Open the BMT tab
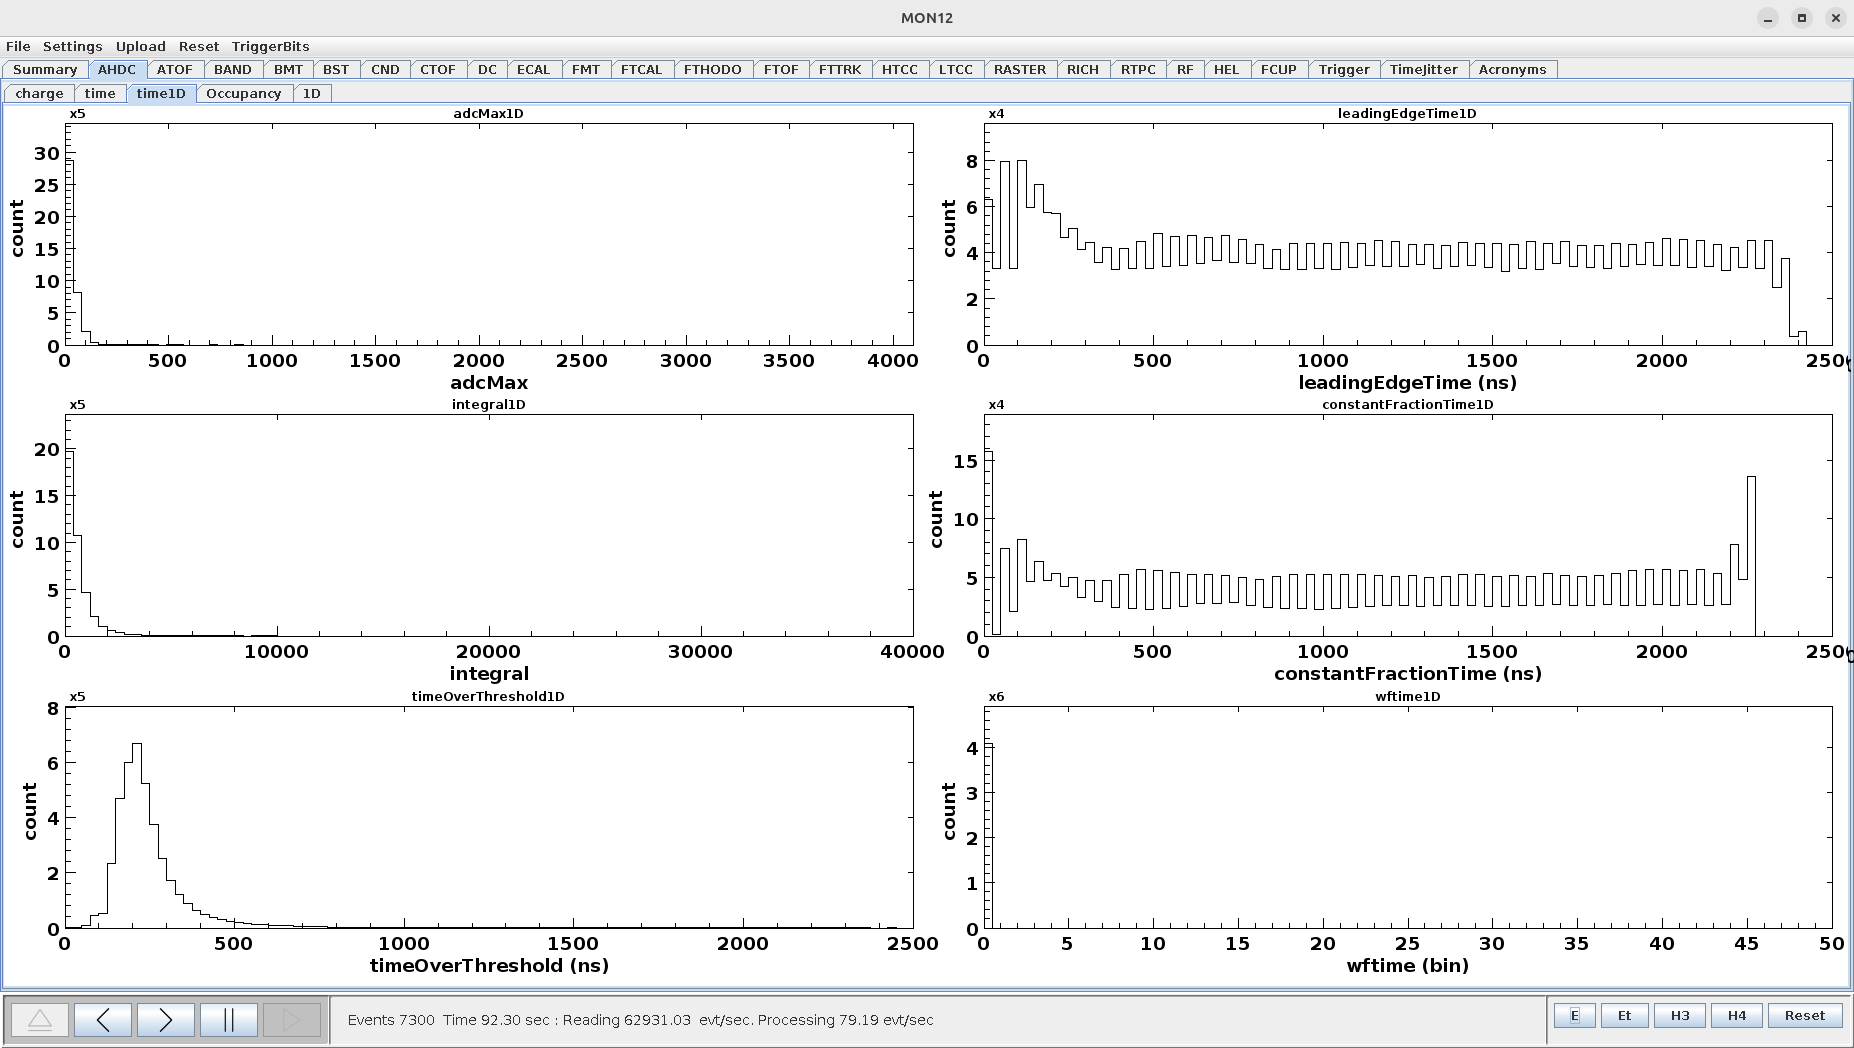The height and width of the screenshot is (1048, 1854). pos(288,69)
